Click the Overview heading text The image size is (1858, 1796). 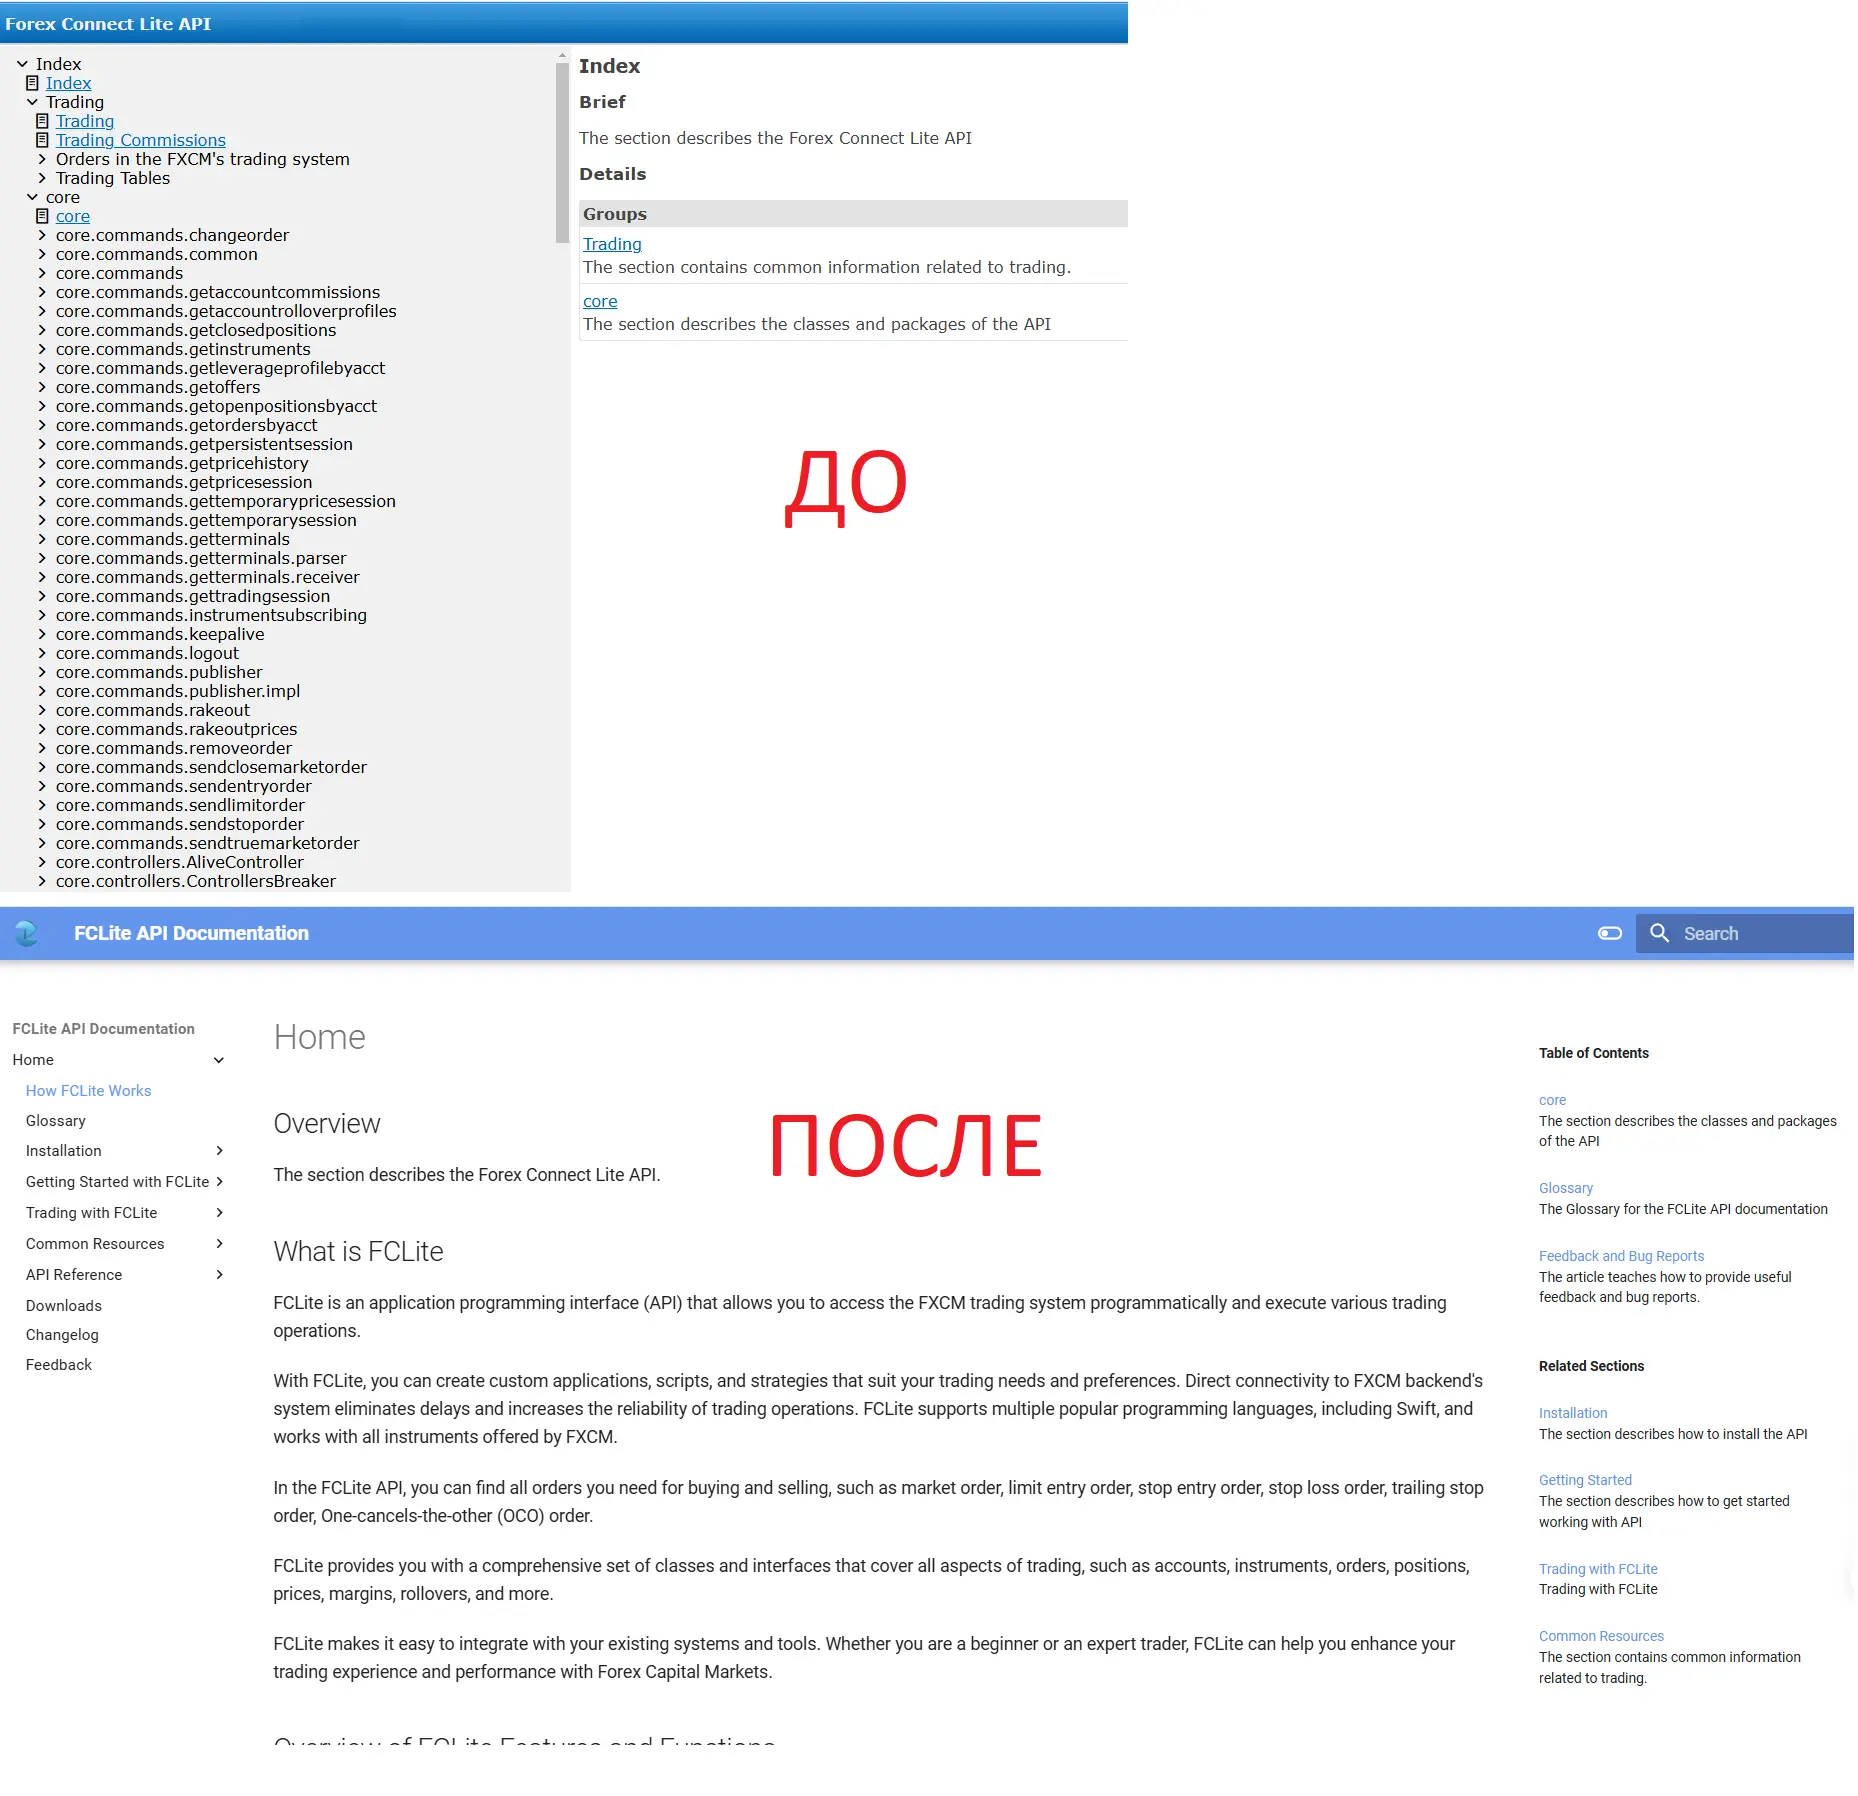(327, 1124)
